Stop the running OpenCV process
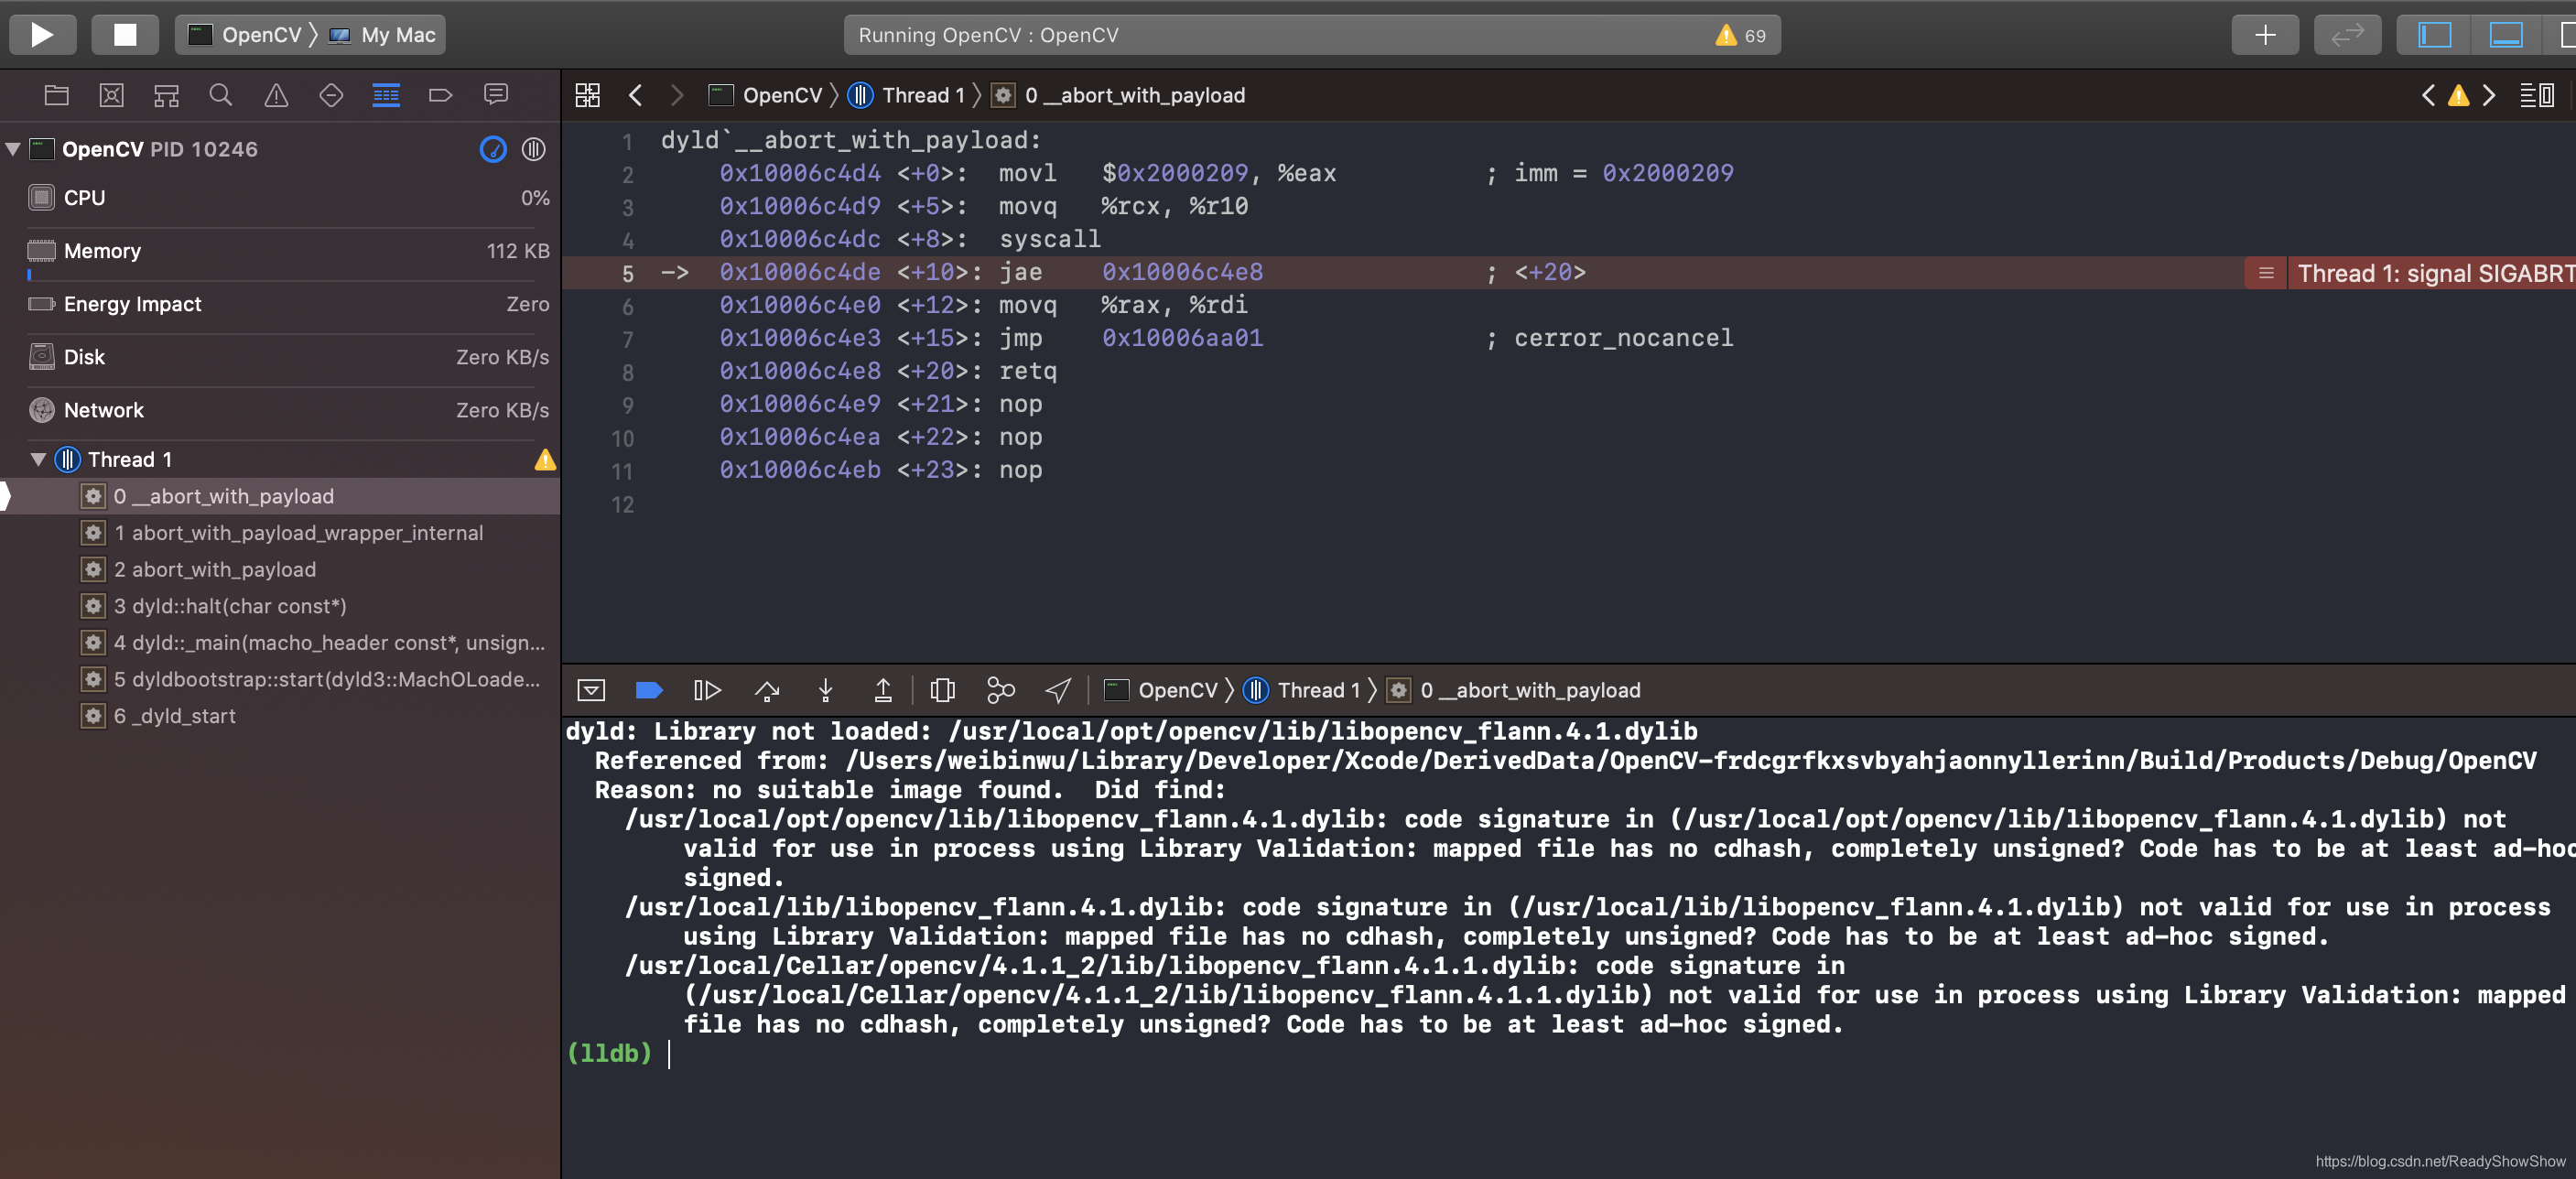Viewport: 2576px width, 1179px height. [x=125, y=35]
